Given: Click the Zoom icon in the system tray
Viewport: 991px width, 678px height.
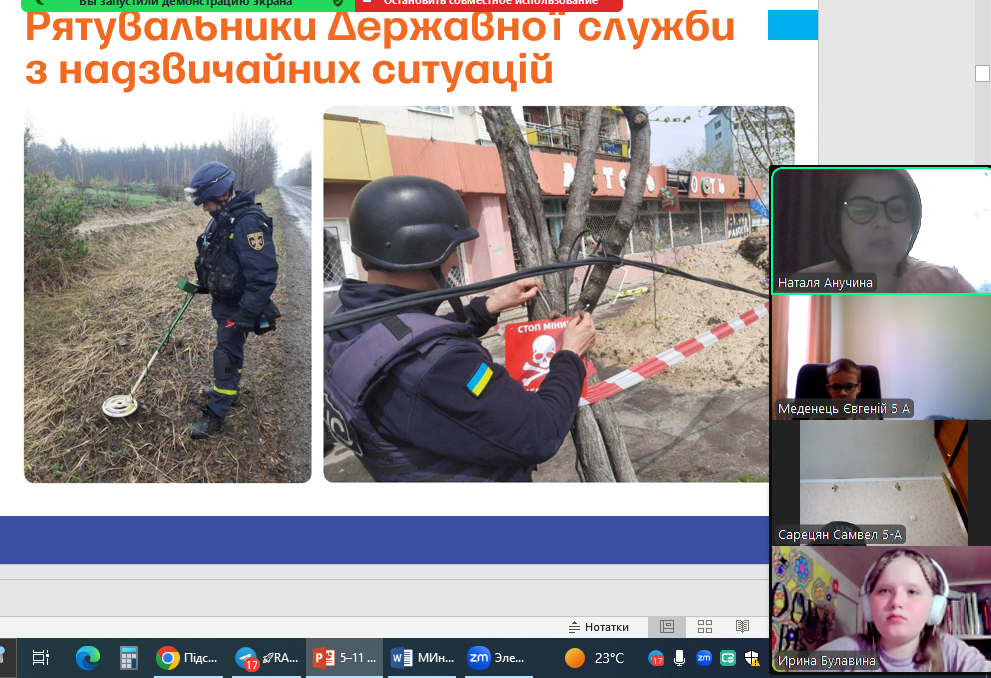Looking at the screenshot, I should [703, 658].
